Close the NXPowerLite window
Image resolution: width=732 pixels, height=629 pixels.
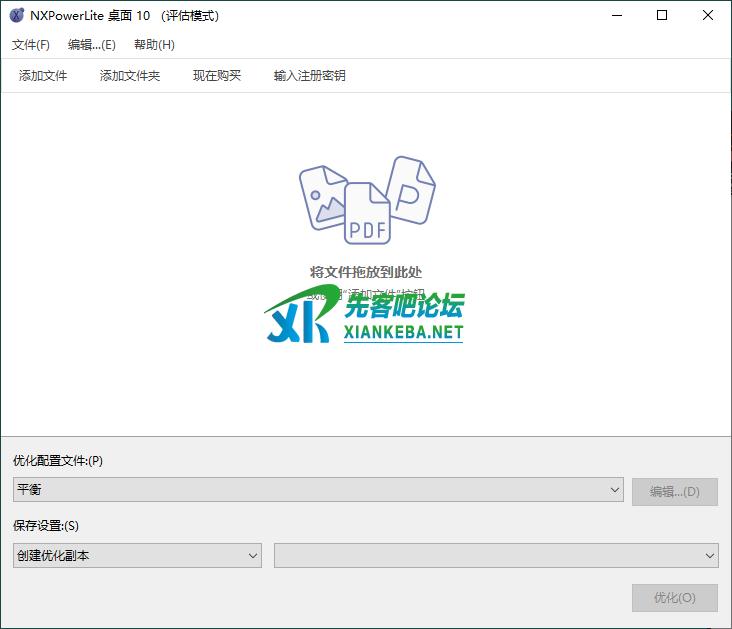708,16
